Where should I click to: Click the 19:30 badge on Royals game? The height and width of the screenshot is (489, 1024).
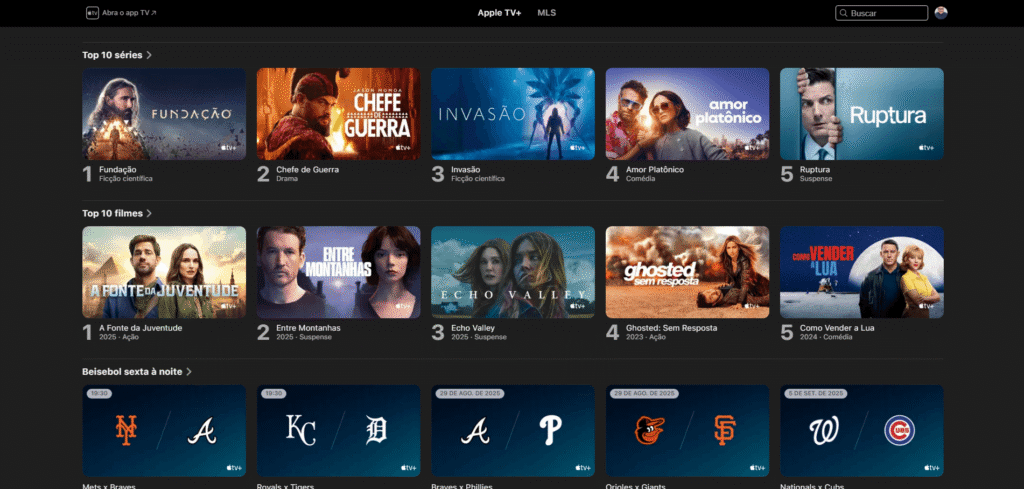point(273,394)
